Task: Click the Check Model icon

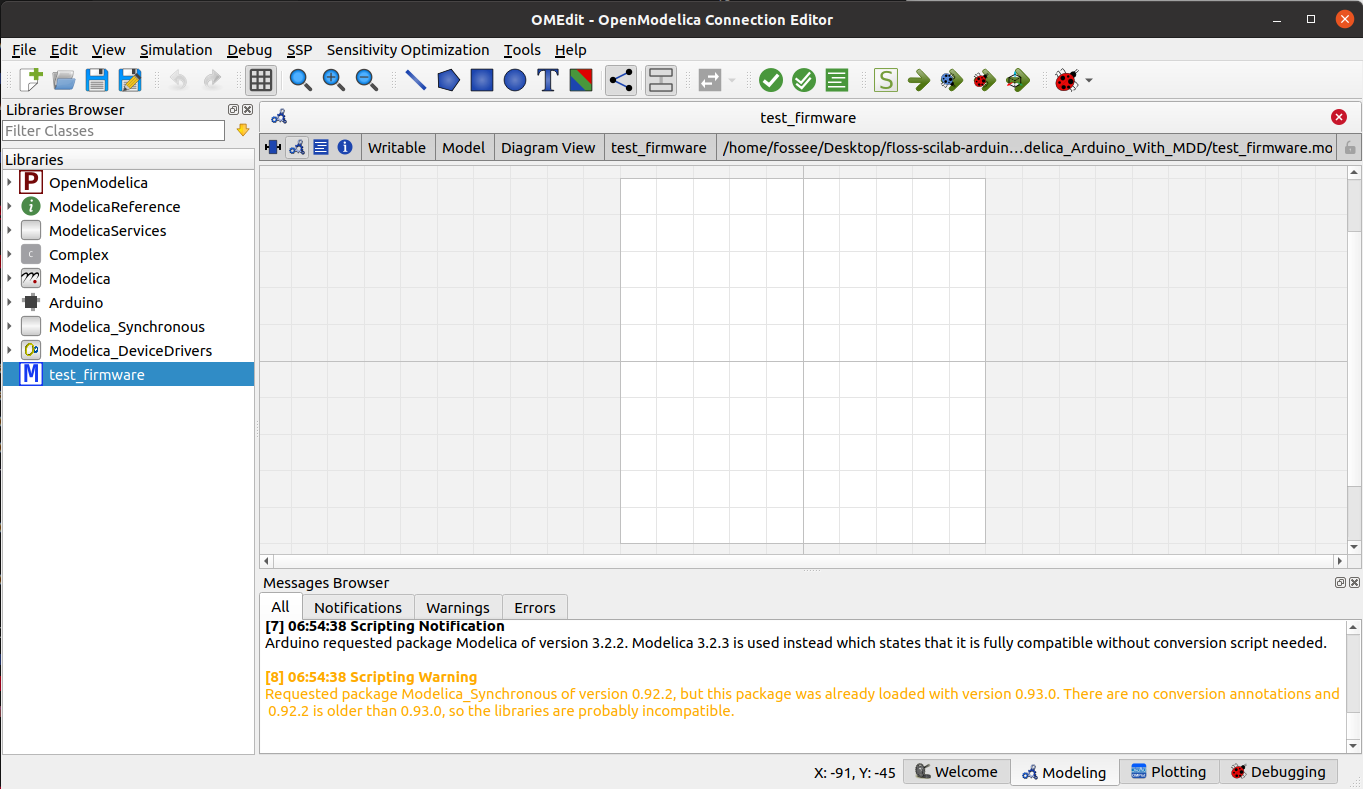Action: point(771,80)
